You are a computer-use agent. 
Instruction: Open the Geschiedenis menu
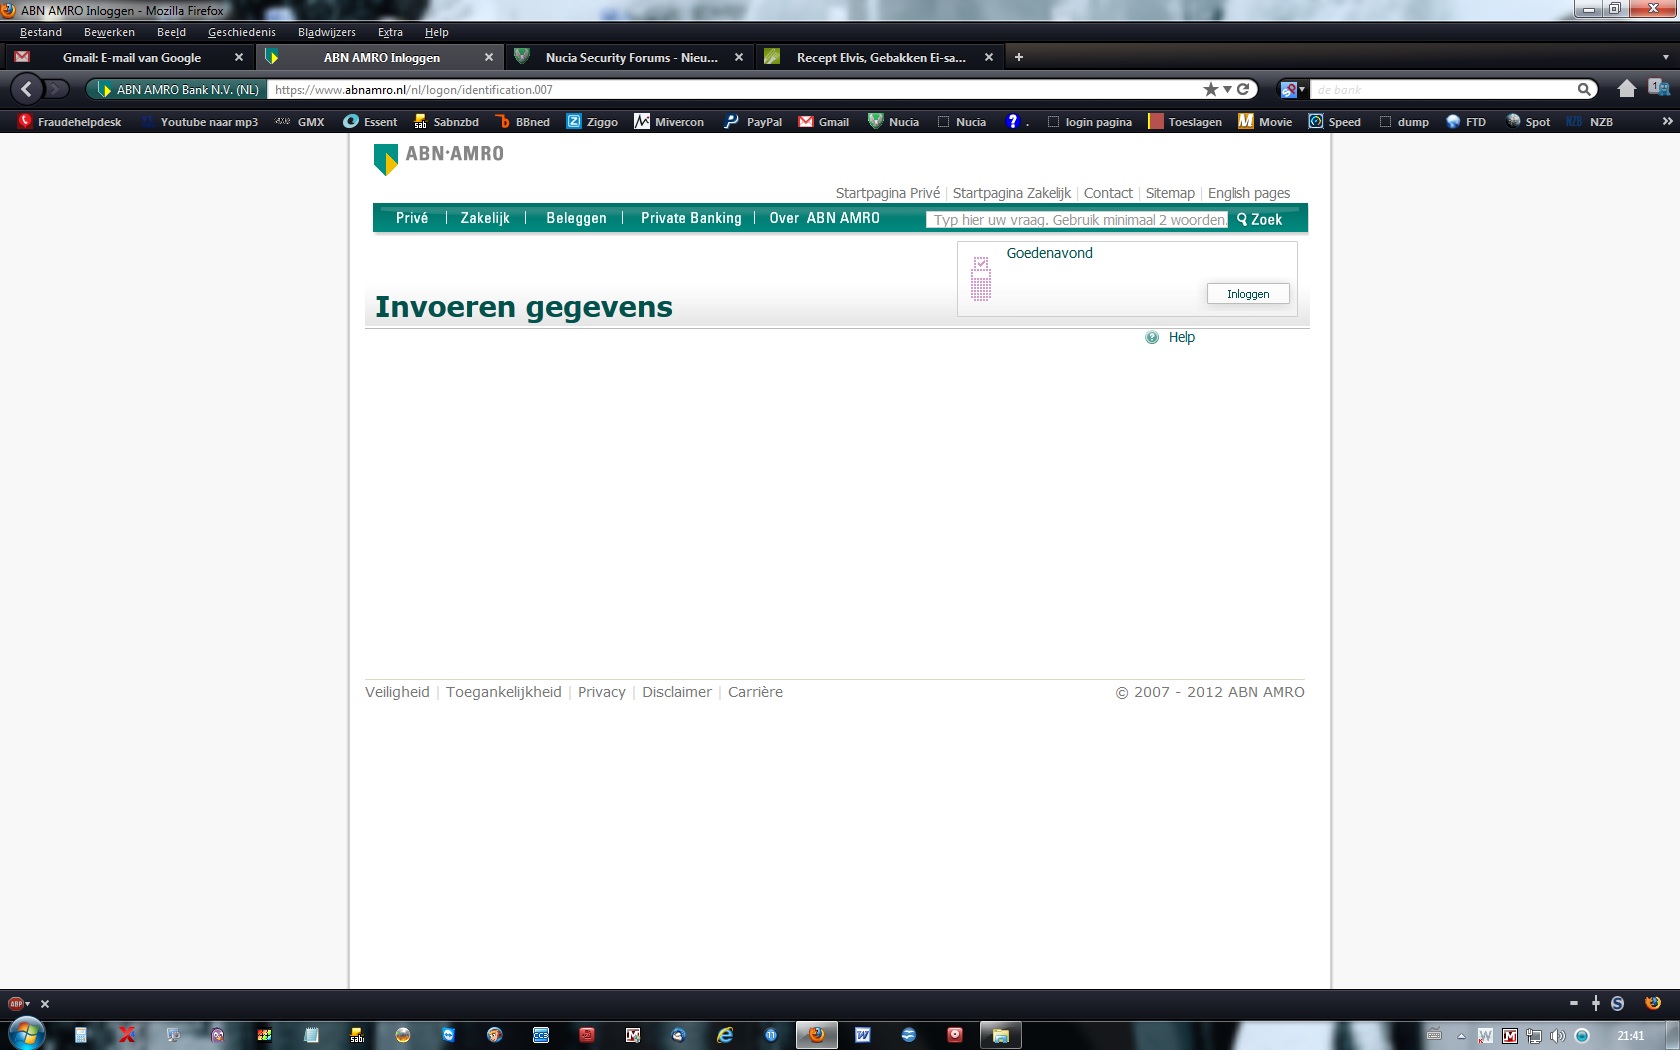point(242,32)
